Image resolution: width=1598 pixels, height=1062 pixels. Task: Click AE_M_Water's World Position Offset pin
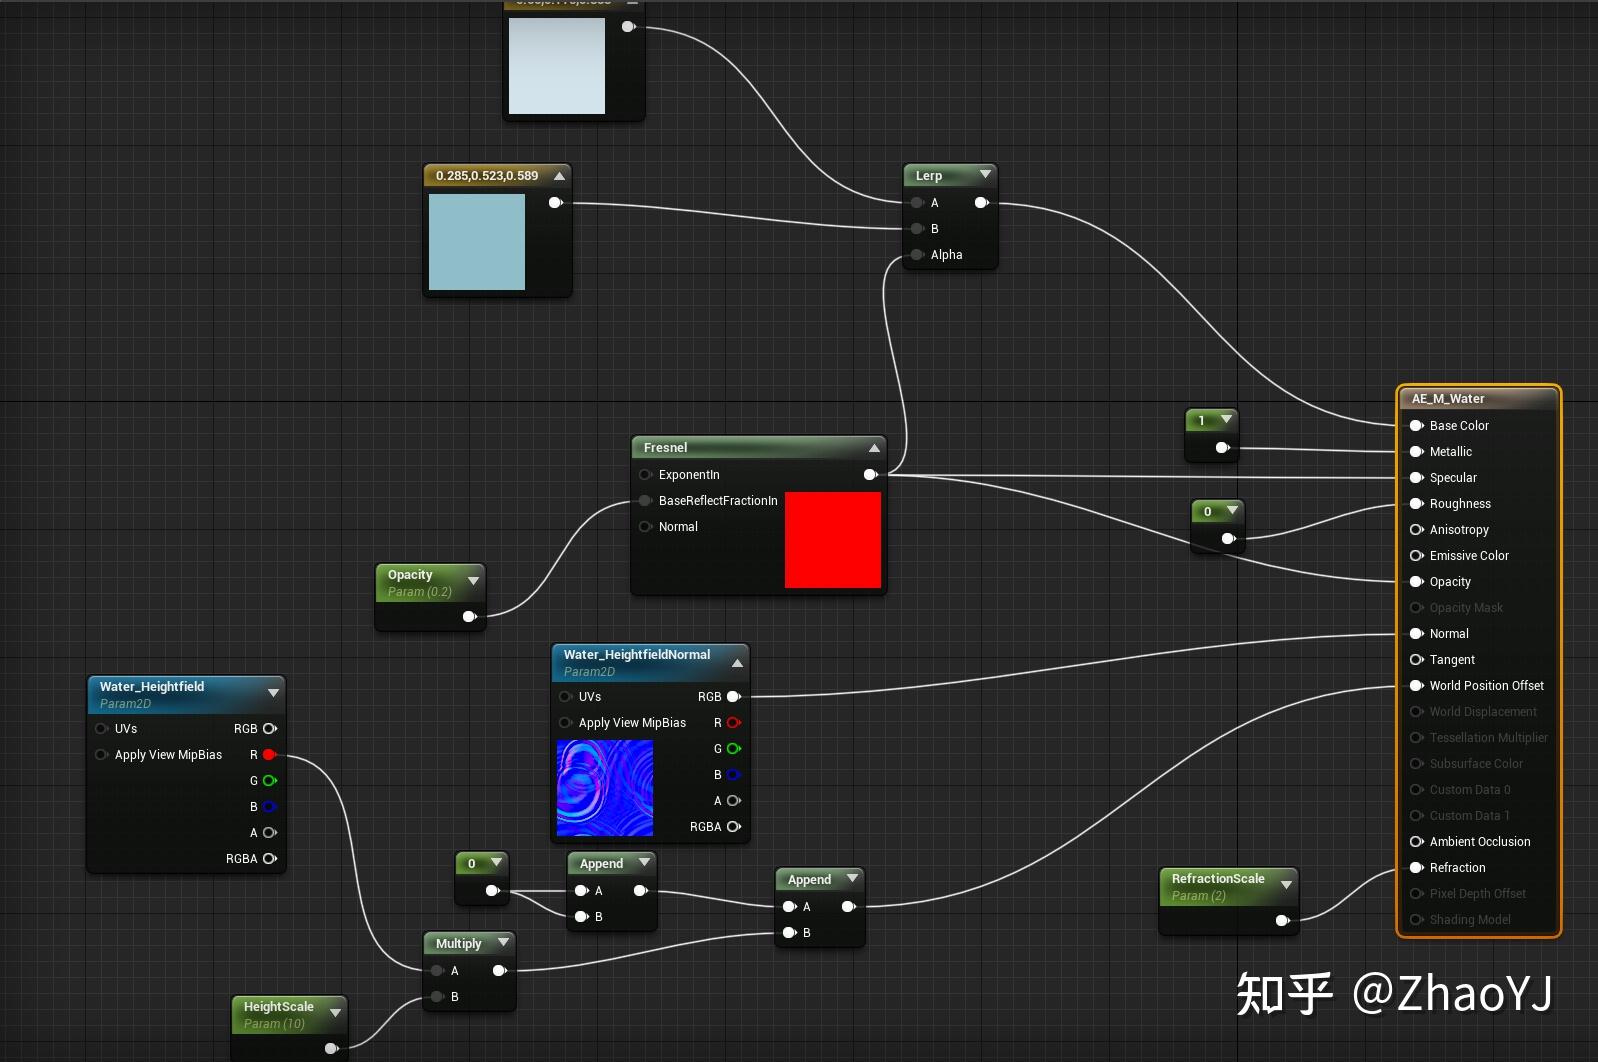(1417, 686)
